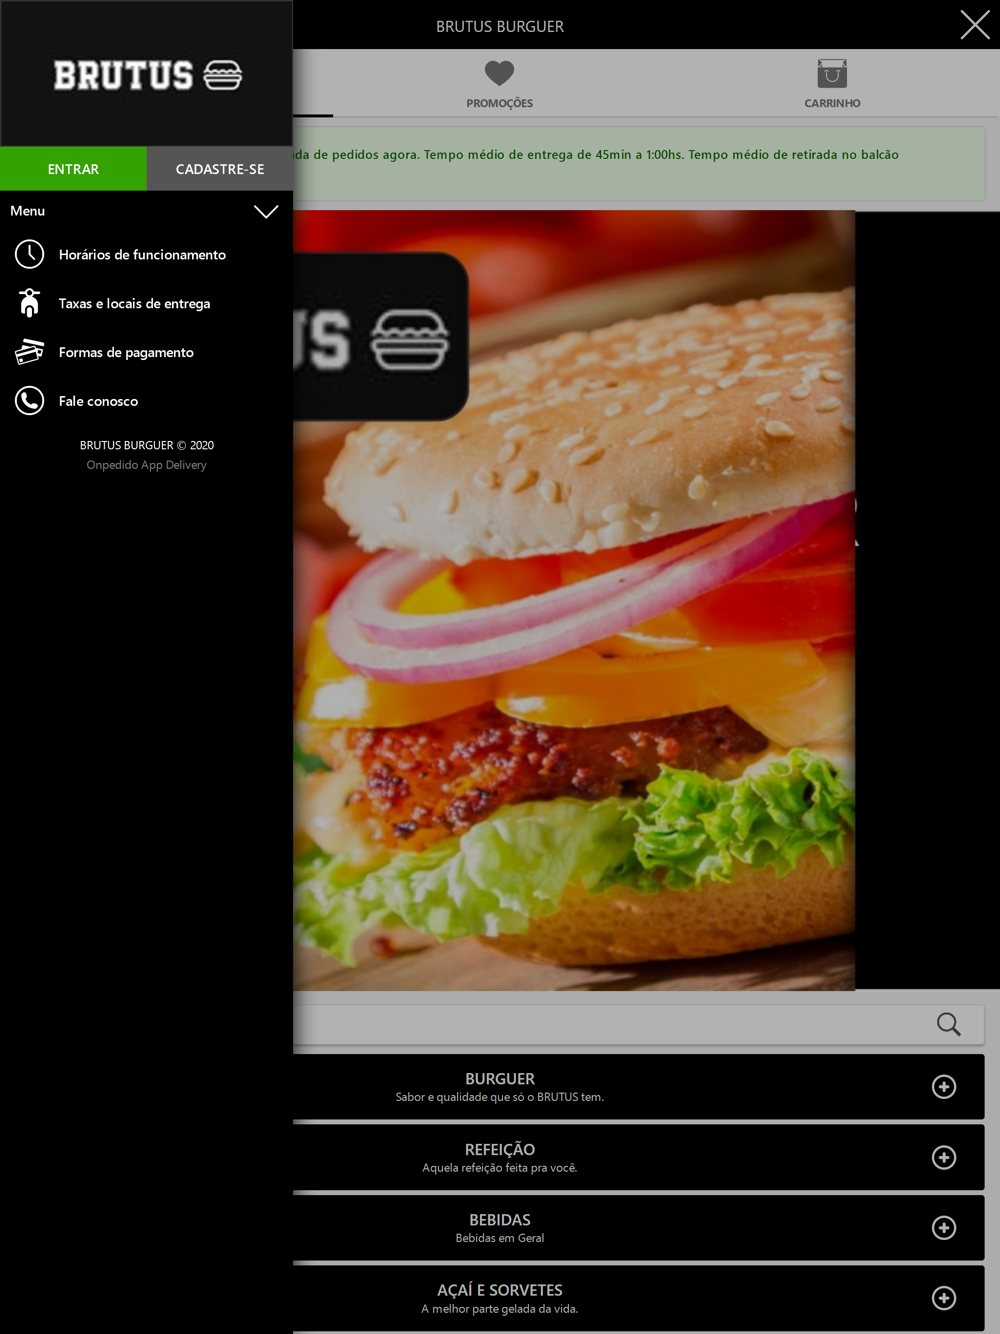Viewport: 1000px width, 1334px height.
Task: Click the green ENTRAR button
Action: tap(73, 169)
